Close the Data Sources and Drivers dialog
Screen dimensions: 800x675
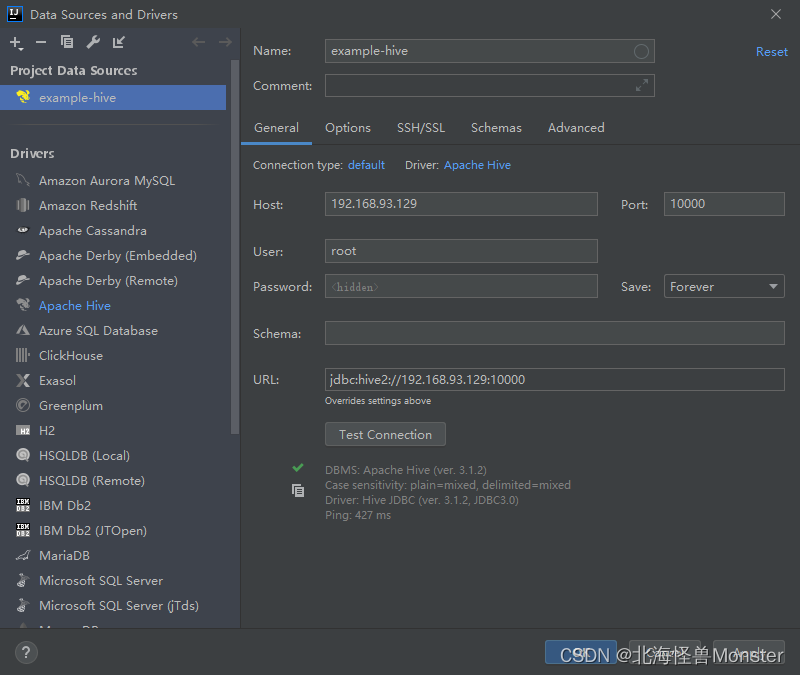pyautogui.click(x=776, y=14)
